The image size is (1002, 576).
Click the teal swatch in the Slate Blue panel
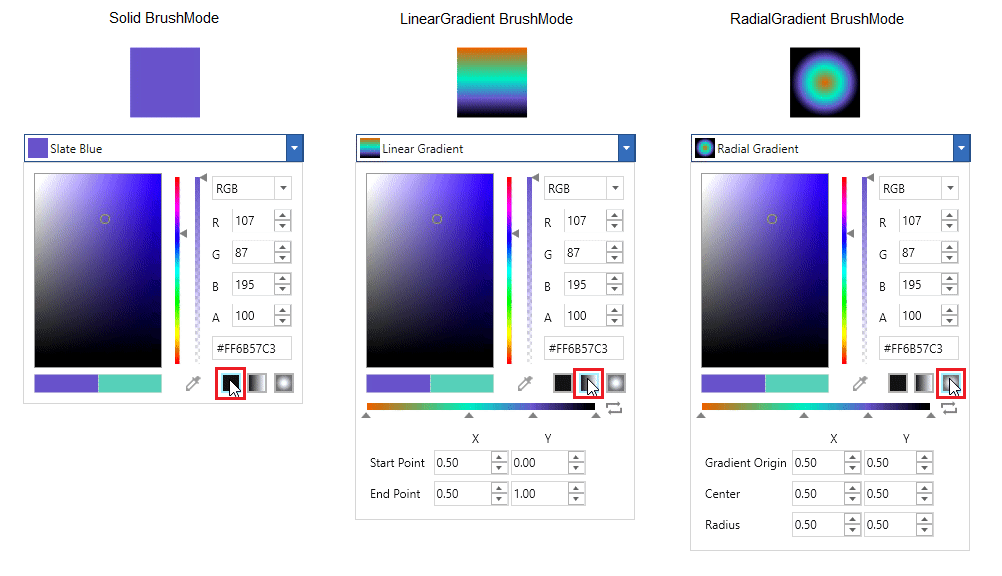[x=130, y=383]
